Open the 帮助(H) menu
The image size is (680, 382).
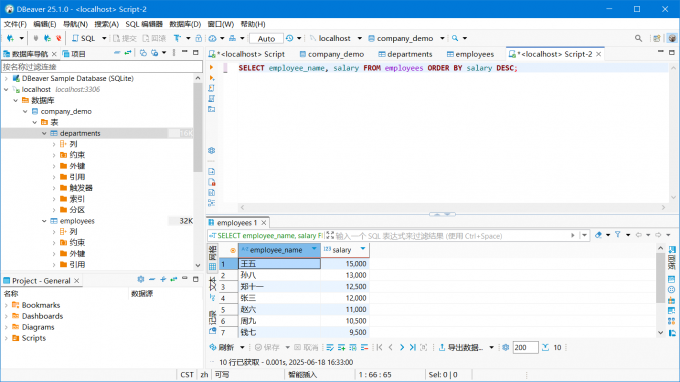click(253, 24)
